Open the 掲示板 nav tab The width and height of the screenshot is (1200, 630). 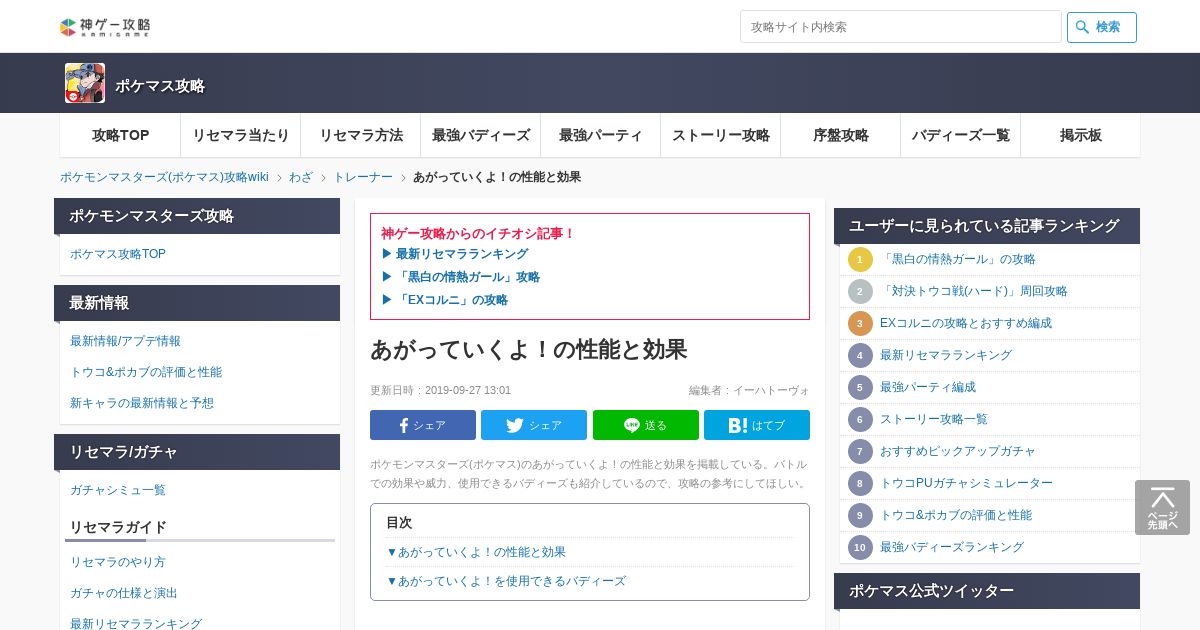(x=1080, y=135)
